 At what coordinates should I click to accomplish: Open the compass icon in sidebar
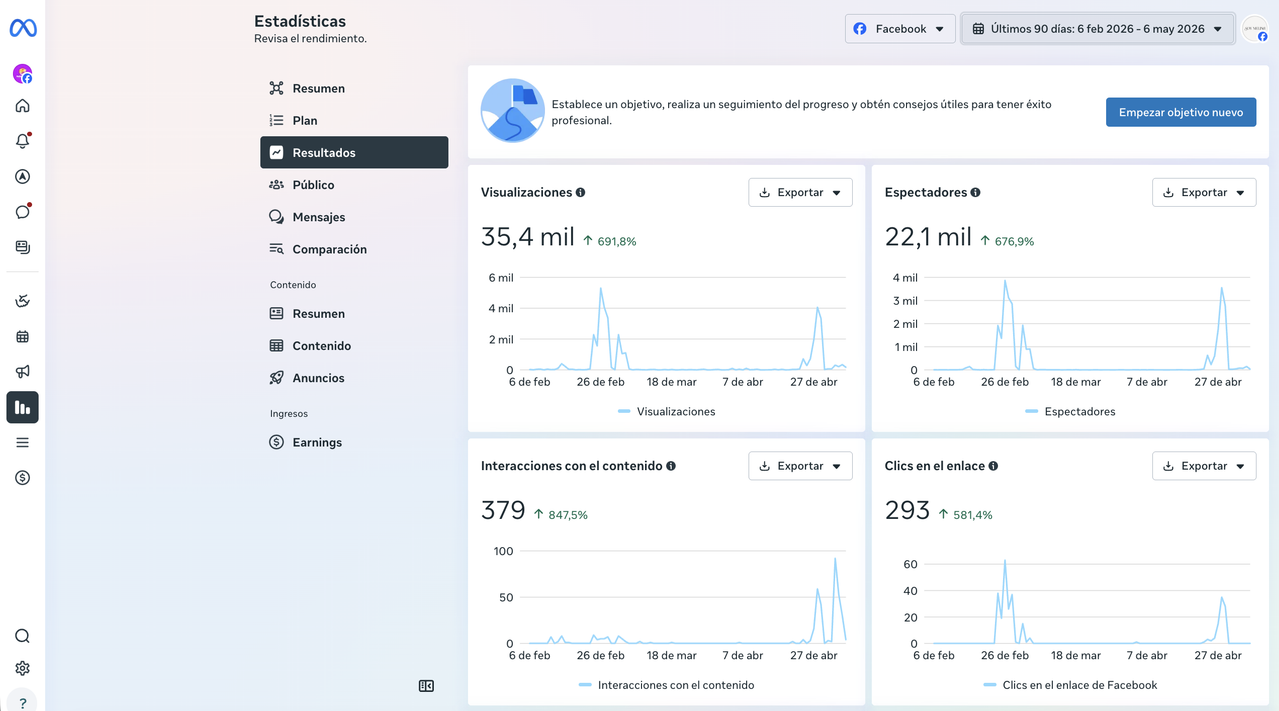[x=22, y=177]
